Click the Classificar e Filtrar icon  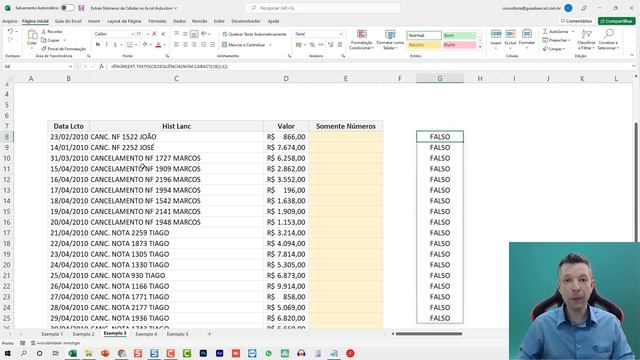click(587, 34)
